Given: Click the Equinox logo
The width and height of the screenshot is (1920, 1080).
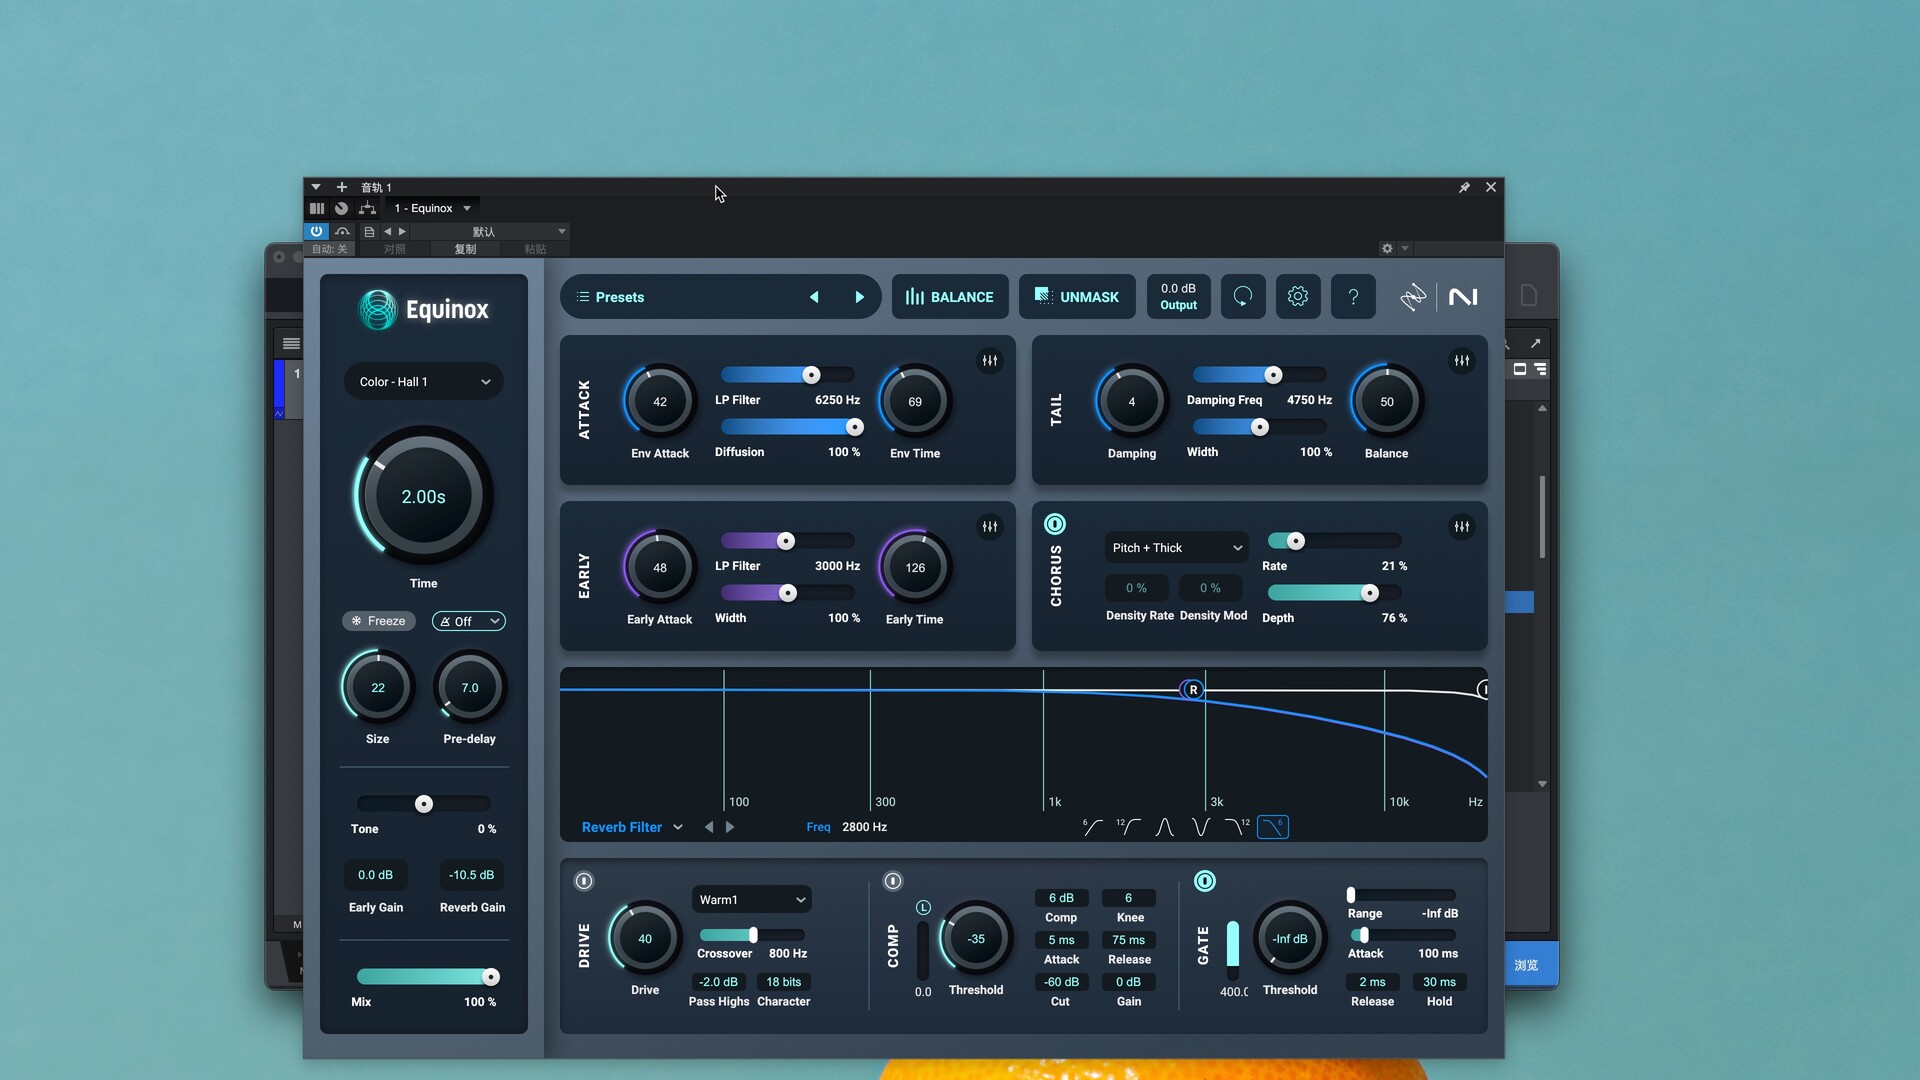Looking at the screenshot, I should pyautogui.click(x=424, y=310).
